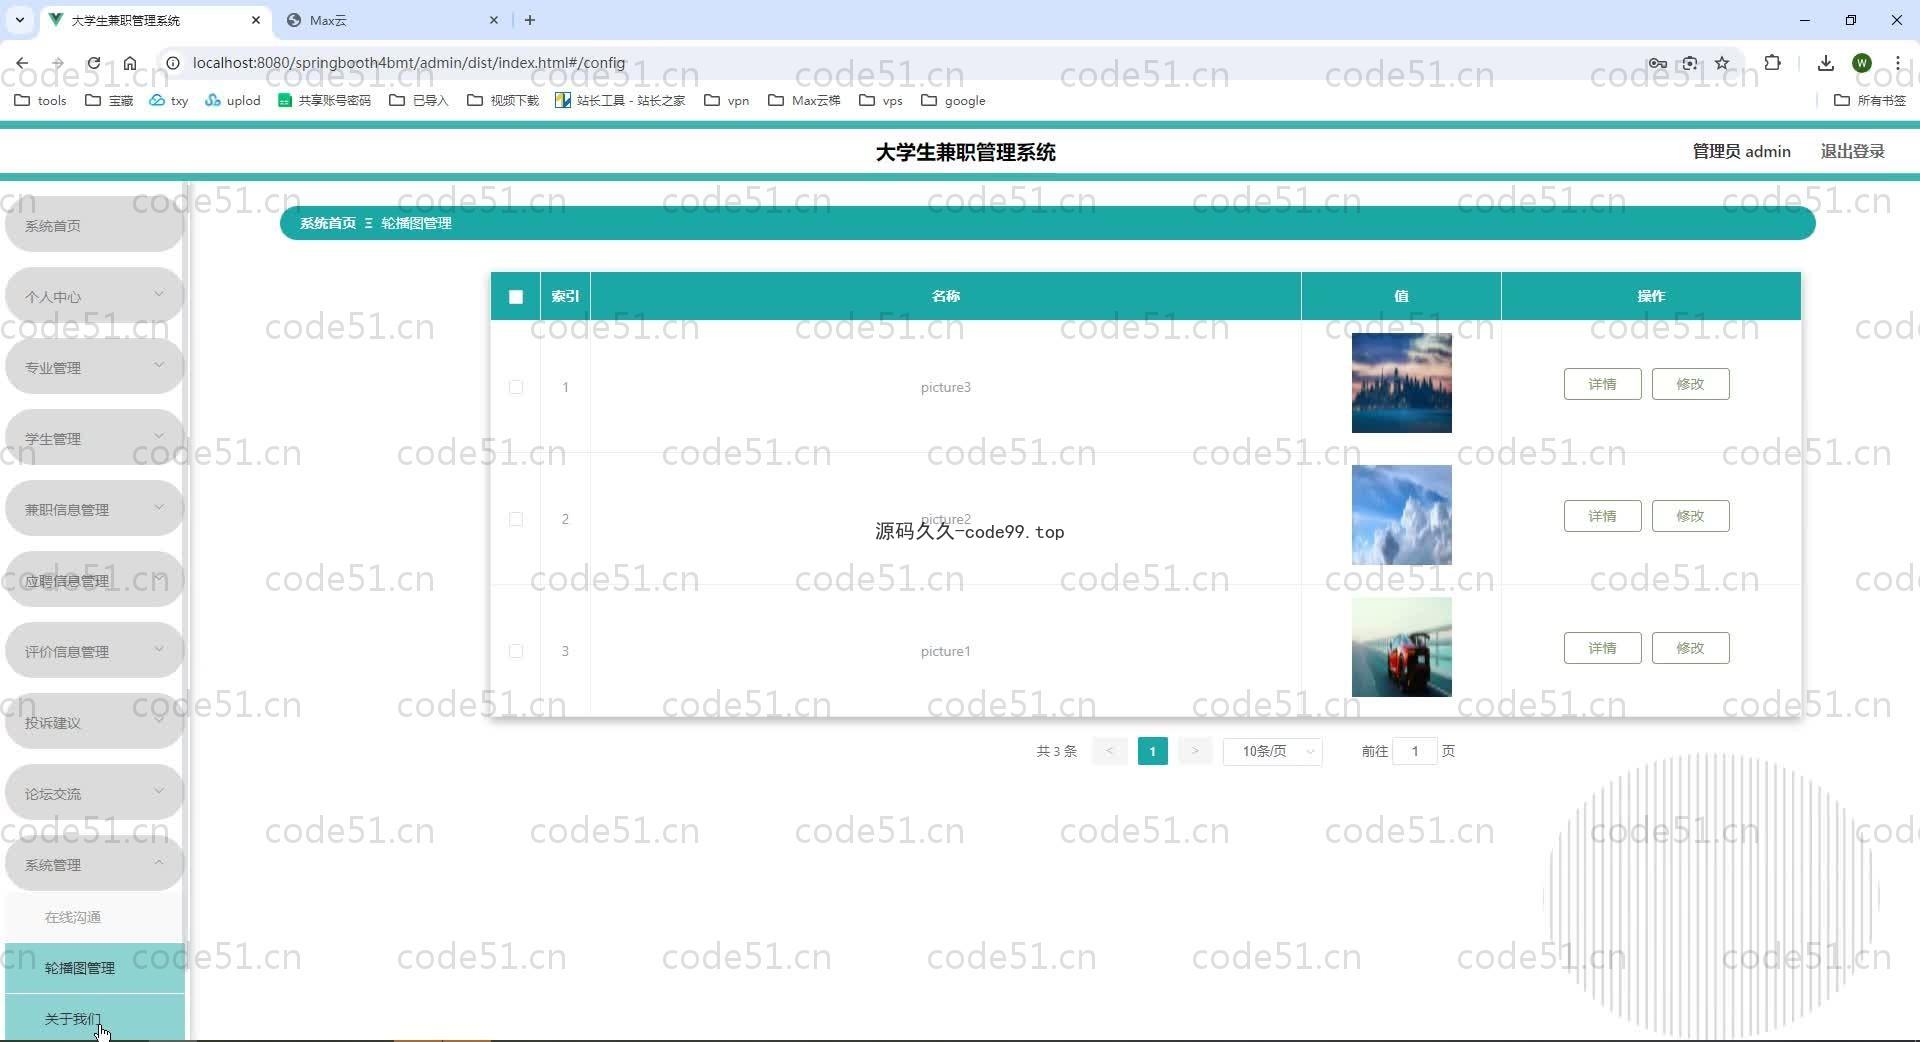Expand the 兼职信息管理 sidebar menu
The width and height of the screenshot is (1920, 1042).
pos(94,509)
